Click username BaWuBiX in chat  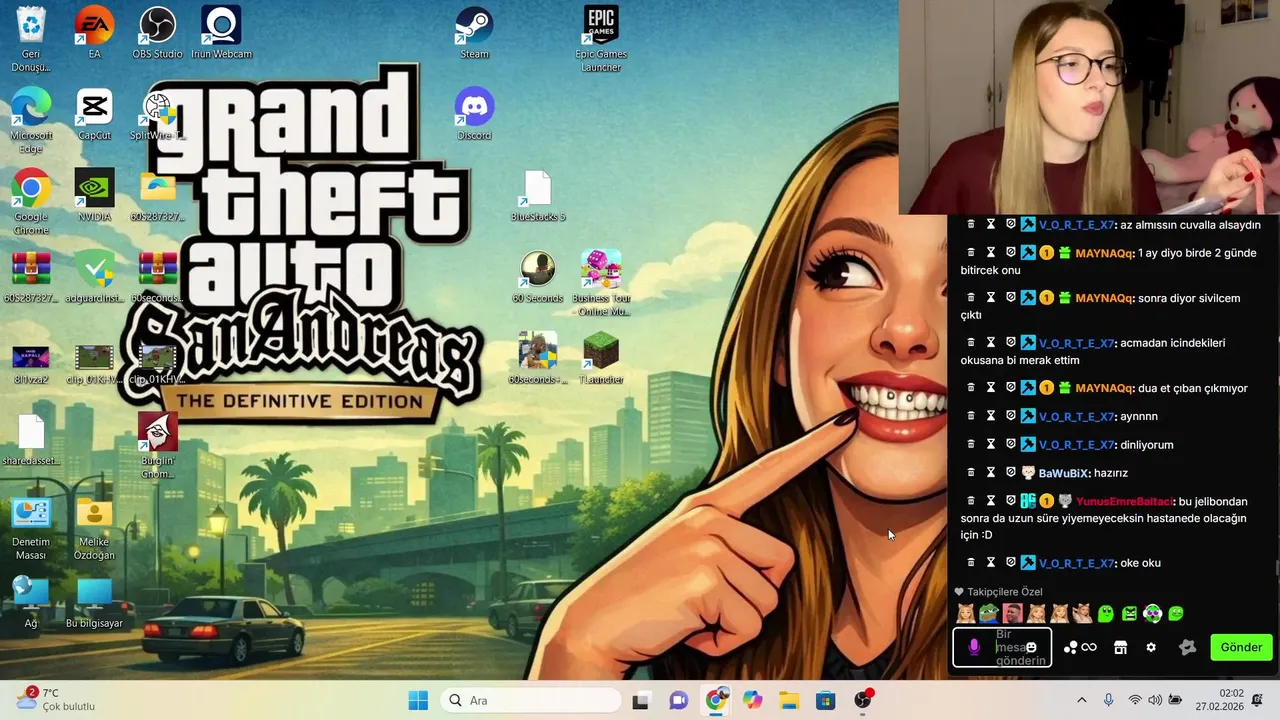pos(1063,473)
